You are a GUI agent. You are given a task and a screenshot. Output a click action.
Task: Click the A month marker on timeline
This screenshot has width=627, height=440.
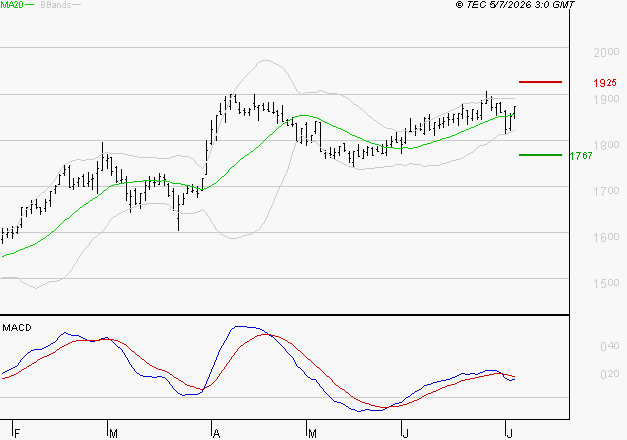pyautogui.click(x=216, y=434)
